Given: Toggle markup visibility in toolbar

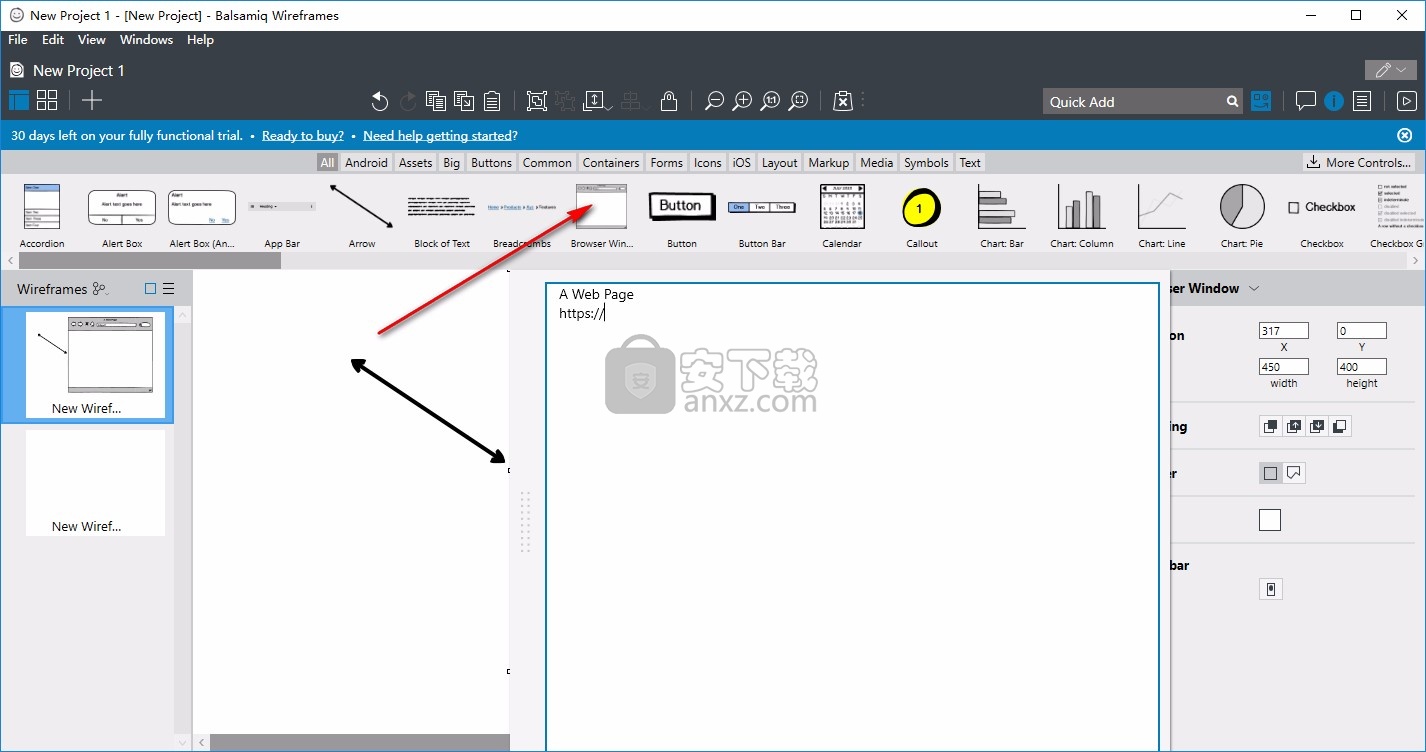Looking at the screenshot, I should (x=843, y=101).
